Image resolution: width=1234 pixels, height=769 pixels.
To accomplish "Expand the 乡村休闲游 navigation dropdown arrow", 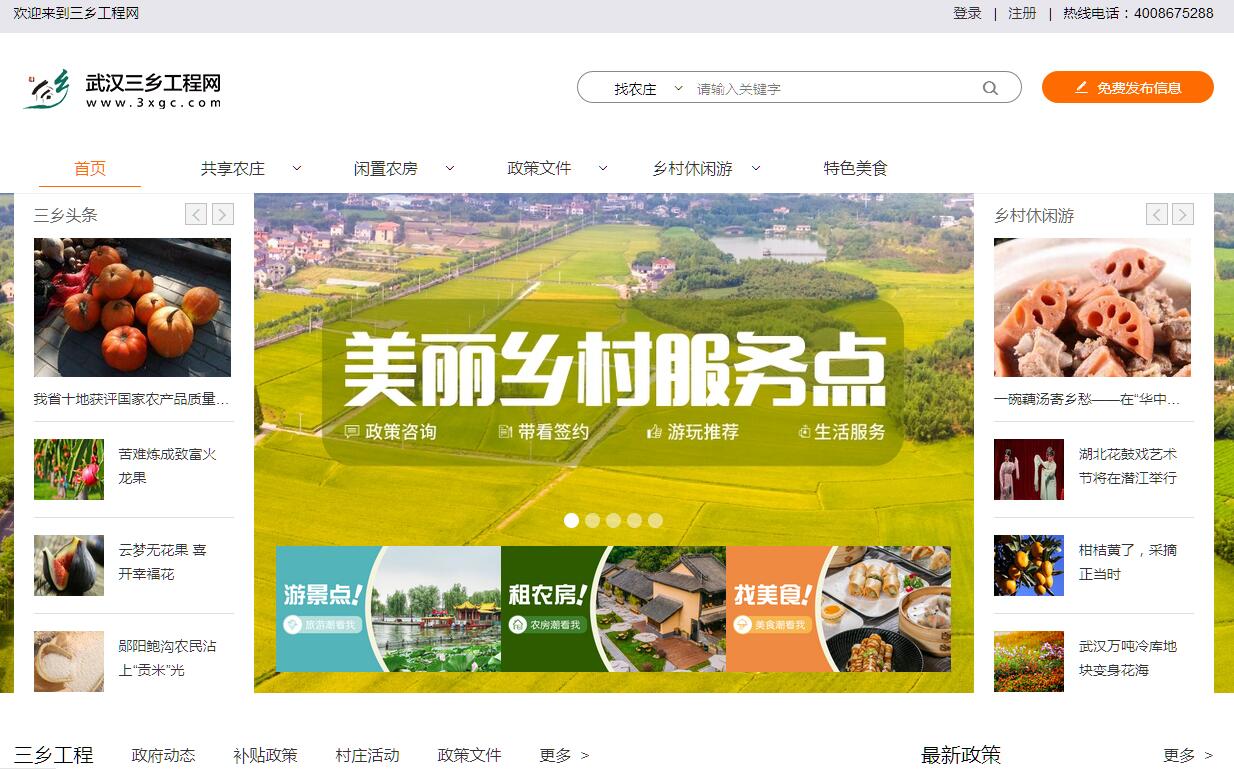I will (756, 168).
